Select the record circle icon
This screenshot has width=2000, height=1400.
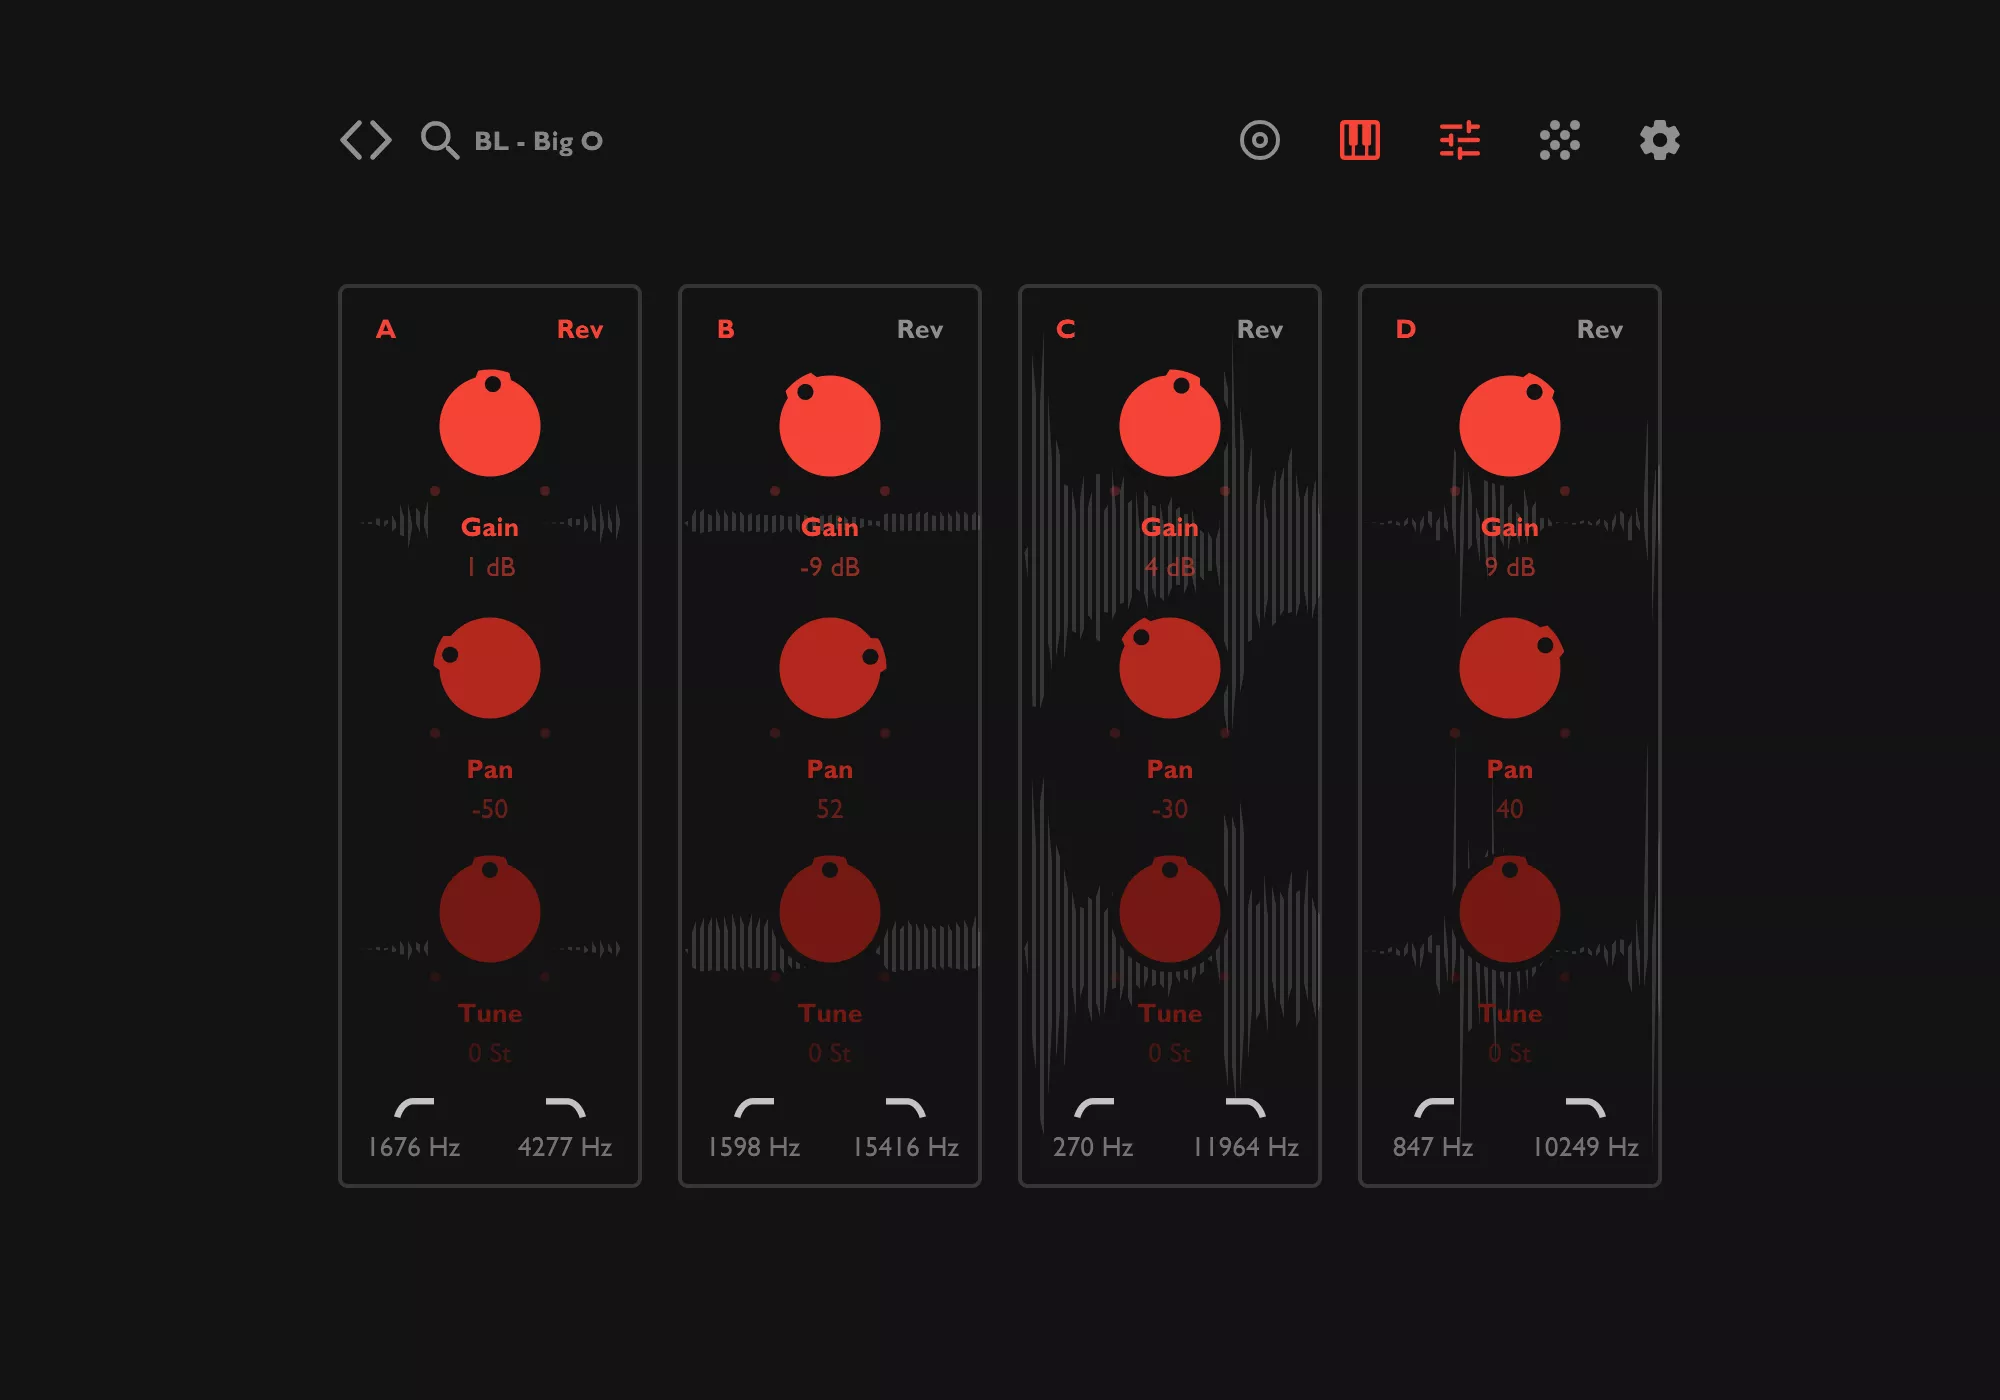tap(1259, 140)
